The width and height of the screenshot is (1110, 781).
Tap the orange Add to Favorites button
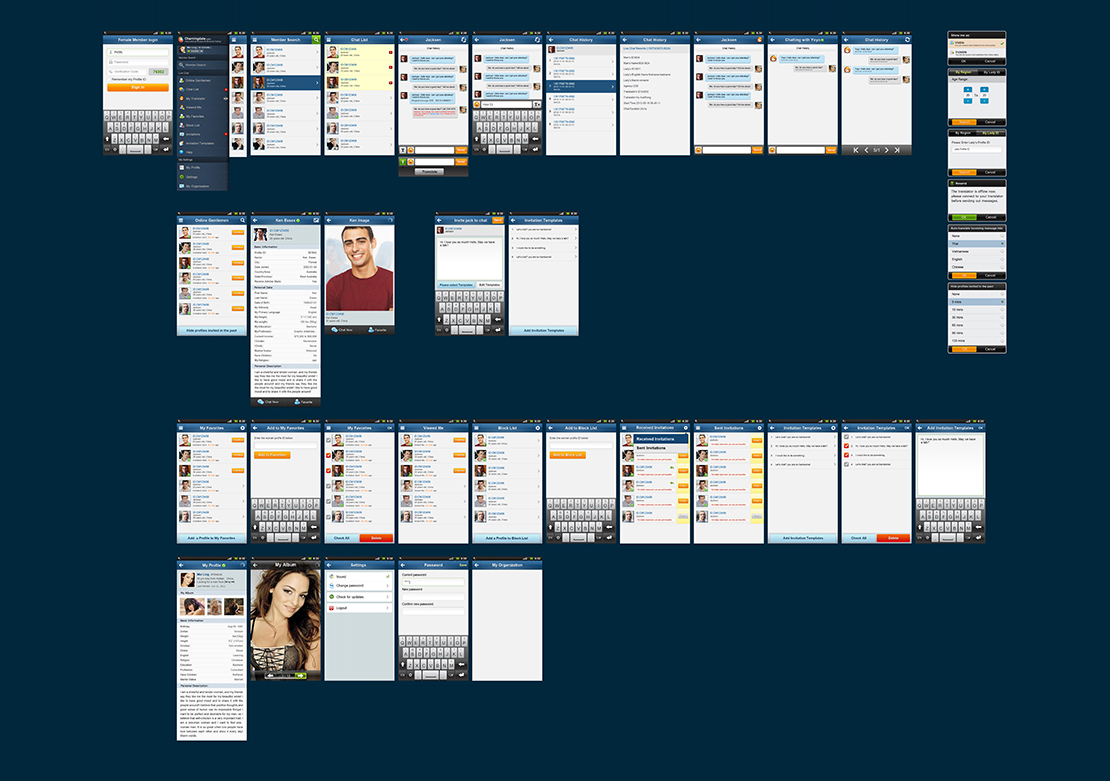[x=272, y=455]
